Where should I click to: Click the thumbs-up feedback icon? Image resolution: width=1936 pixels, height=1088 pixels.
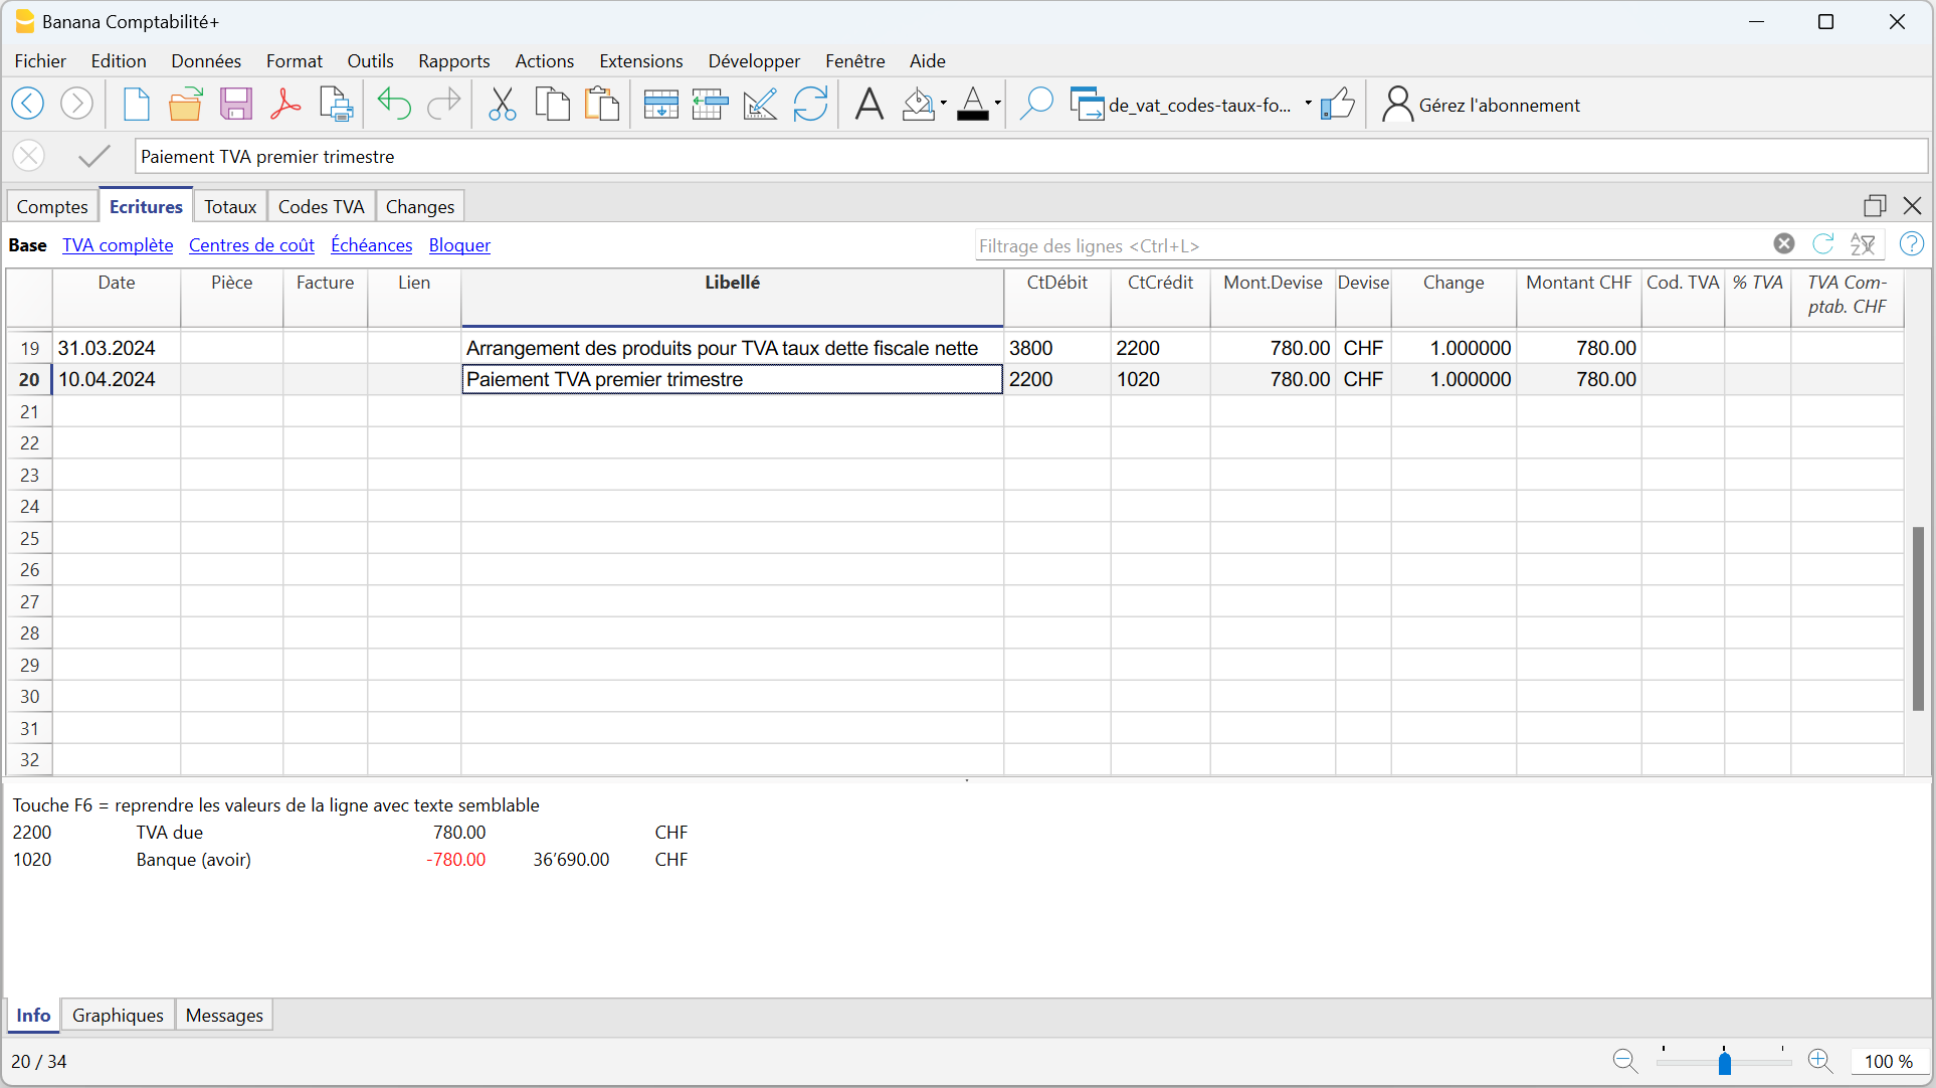click(1337, 104)
